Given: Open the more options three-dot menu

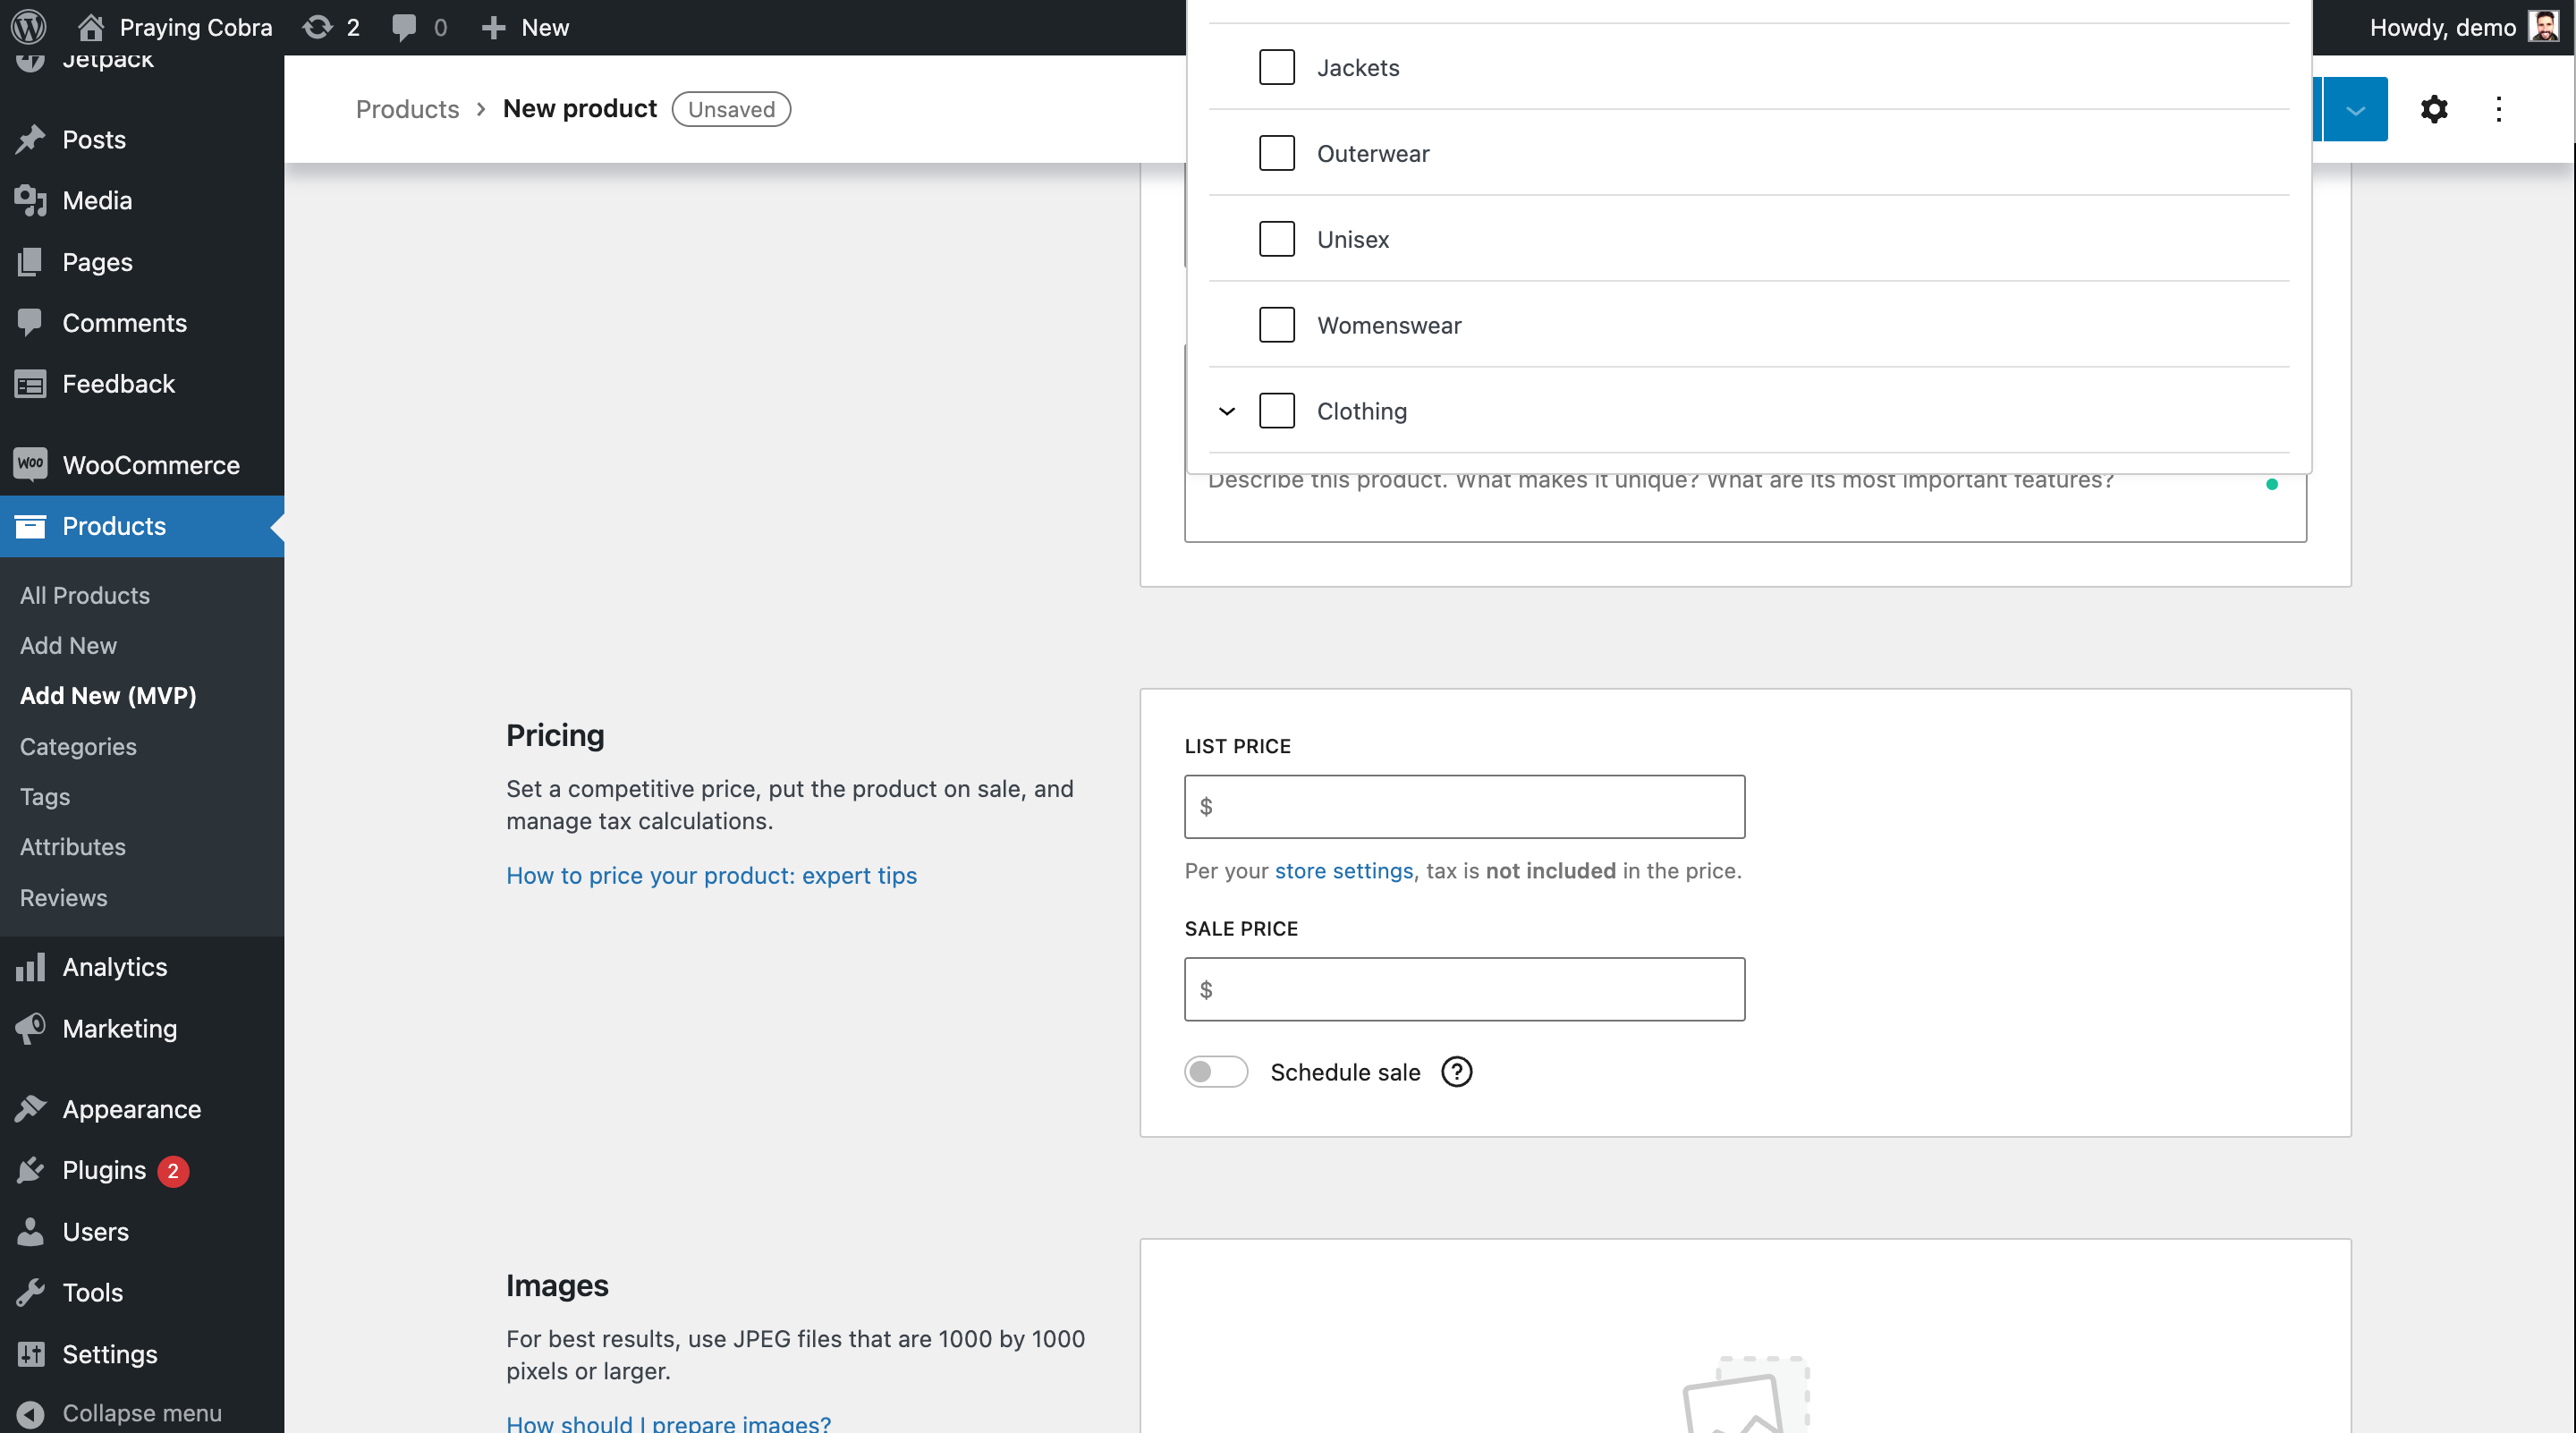Looking at the screenshot, I should pos(2498,109).
